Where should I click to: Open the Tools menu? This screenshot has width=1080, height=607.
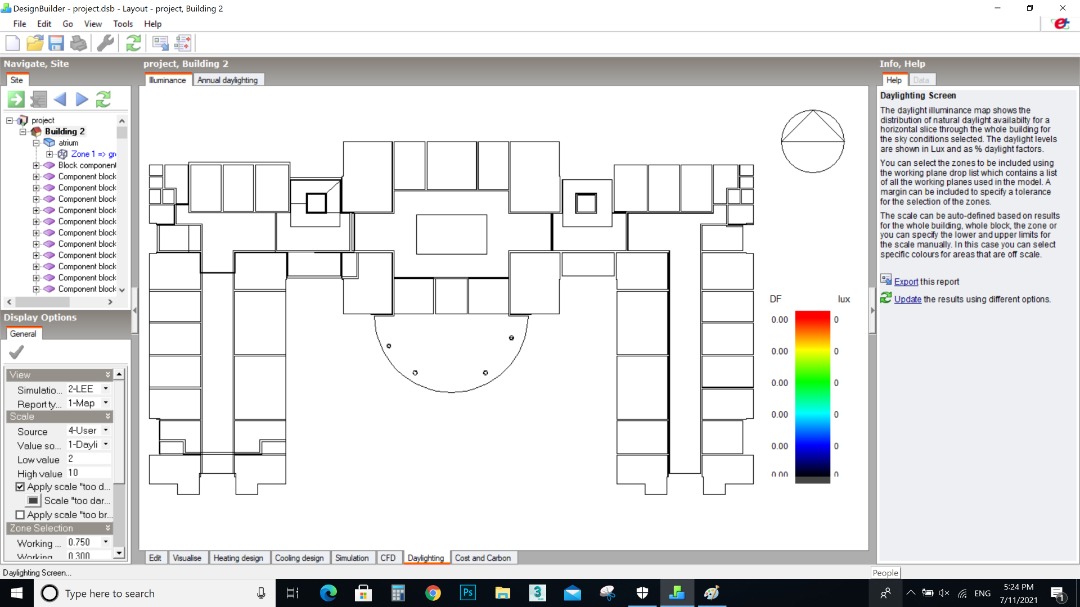(x=123, y=23)
